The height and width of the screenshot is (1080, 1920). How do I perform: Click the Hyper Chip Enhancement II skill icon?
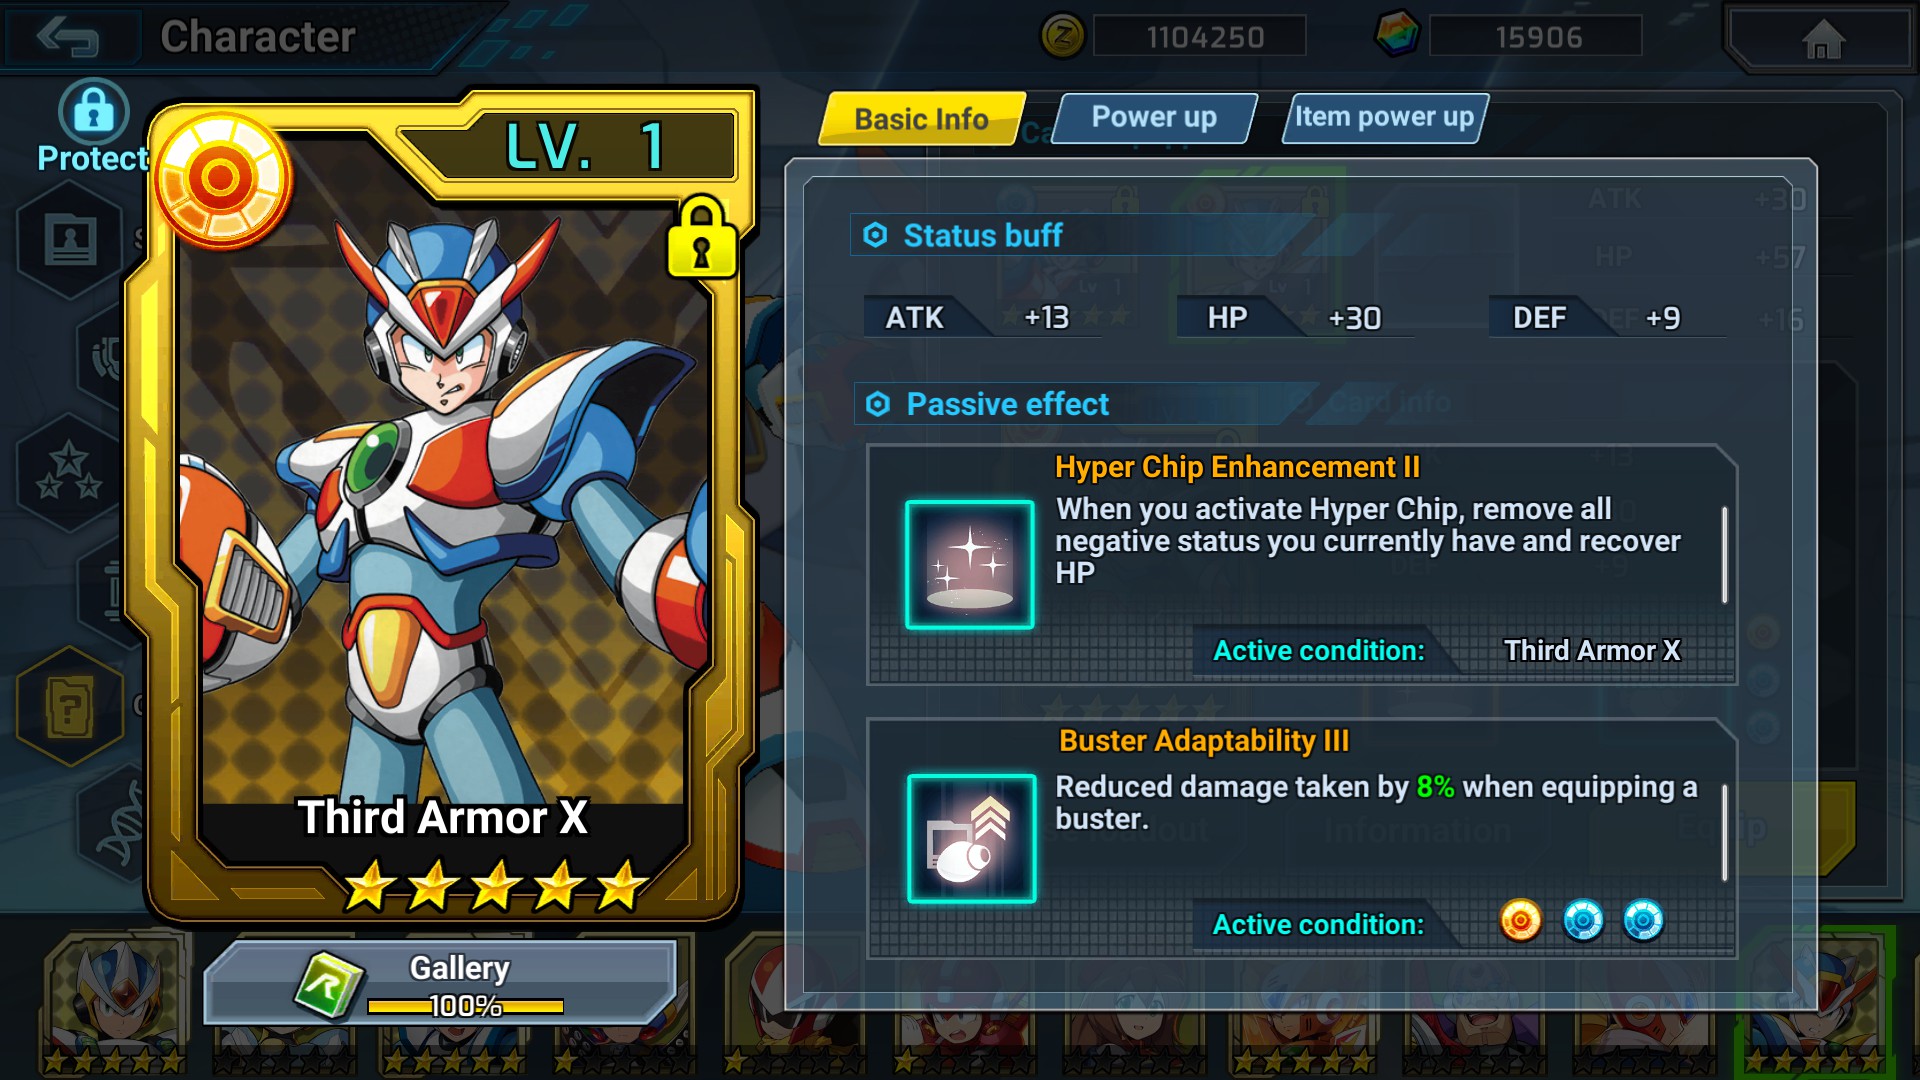(969, 565)
